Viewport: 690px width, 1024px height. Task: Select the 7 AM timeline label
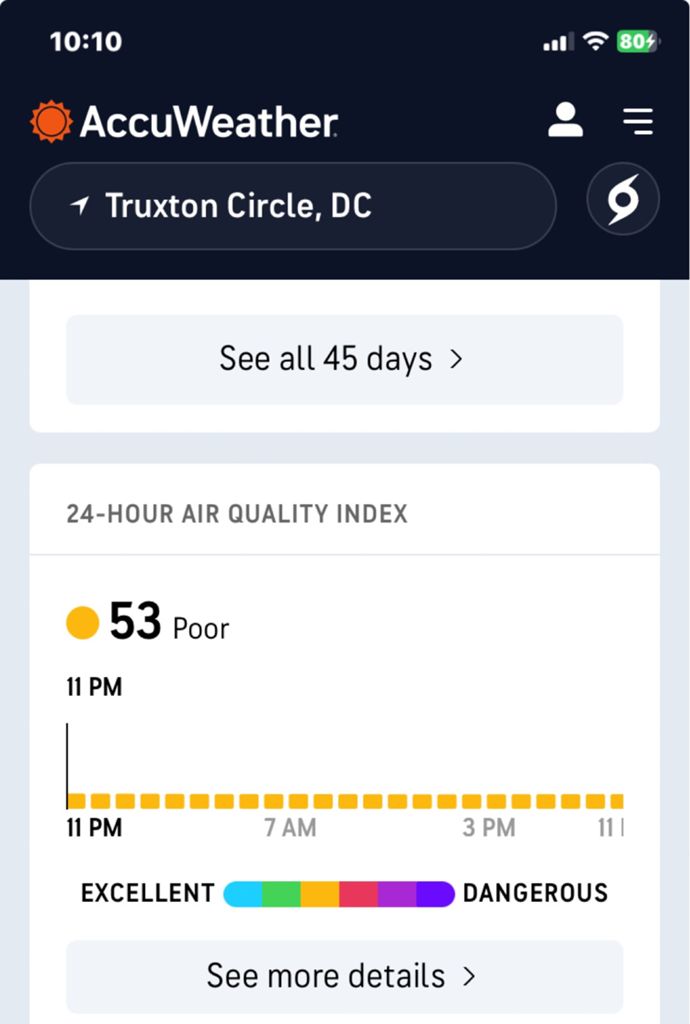pyautogui.click(x=290, y=828)
